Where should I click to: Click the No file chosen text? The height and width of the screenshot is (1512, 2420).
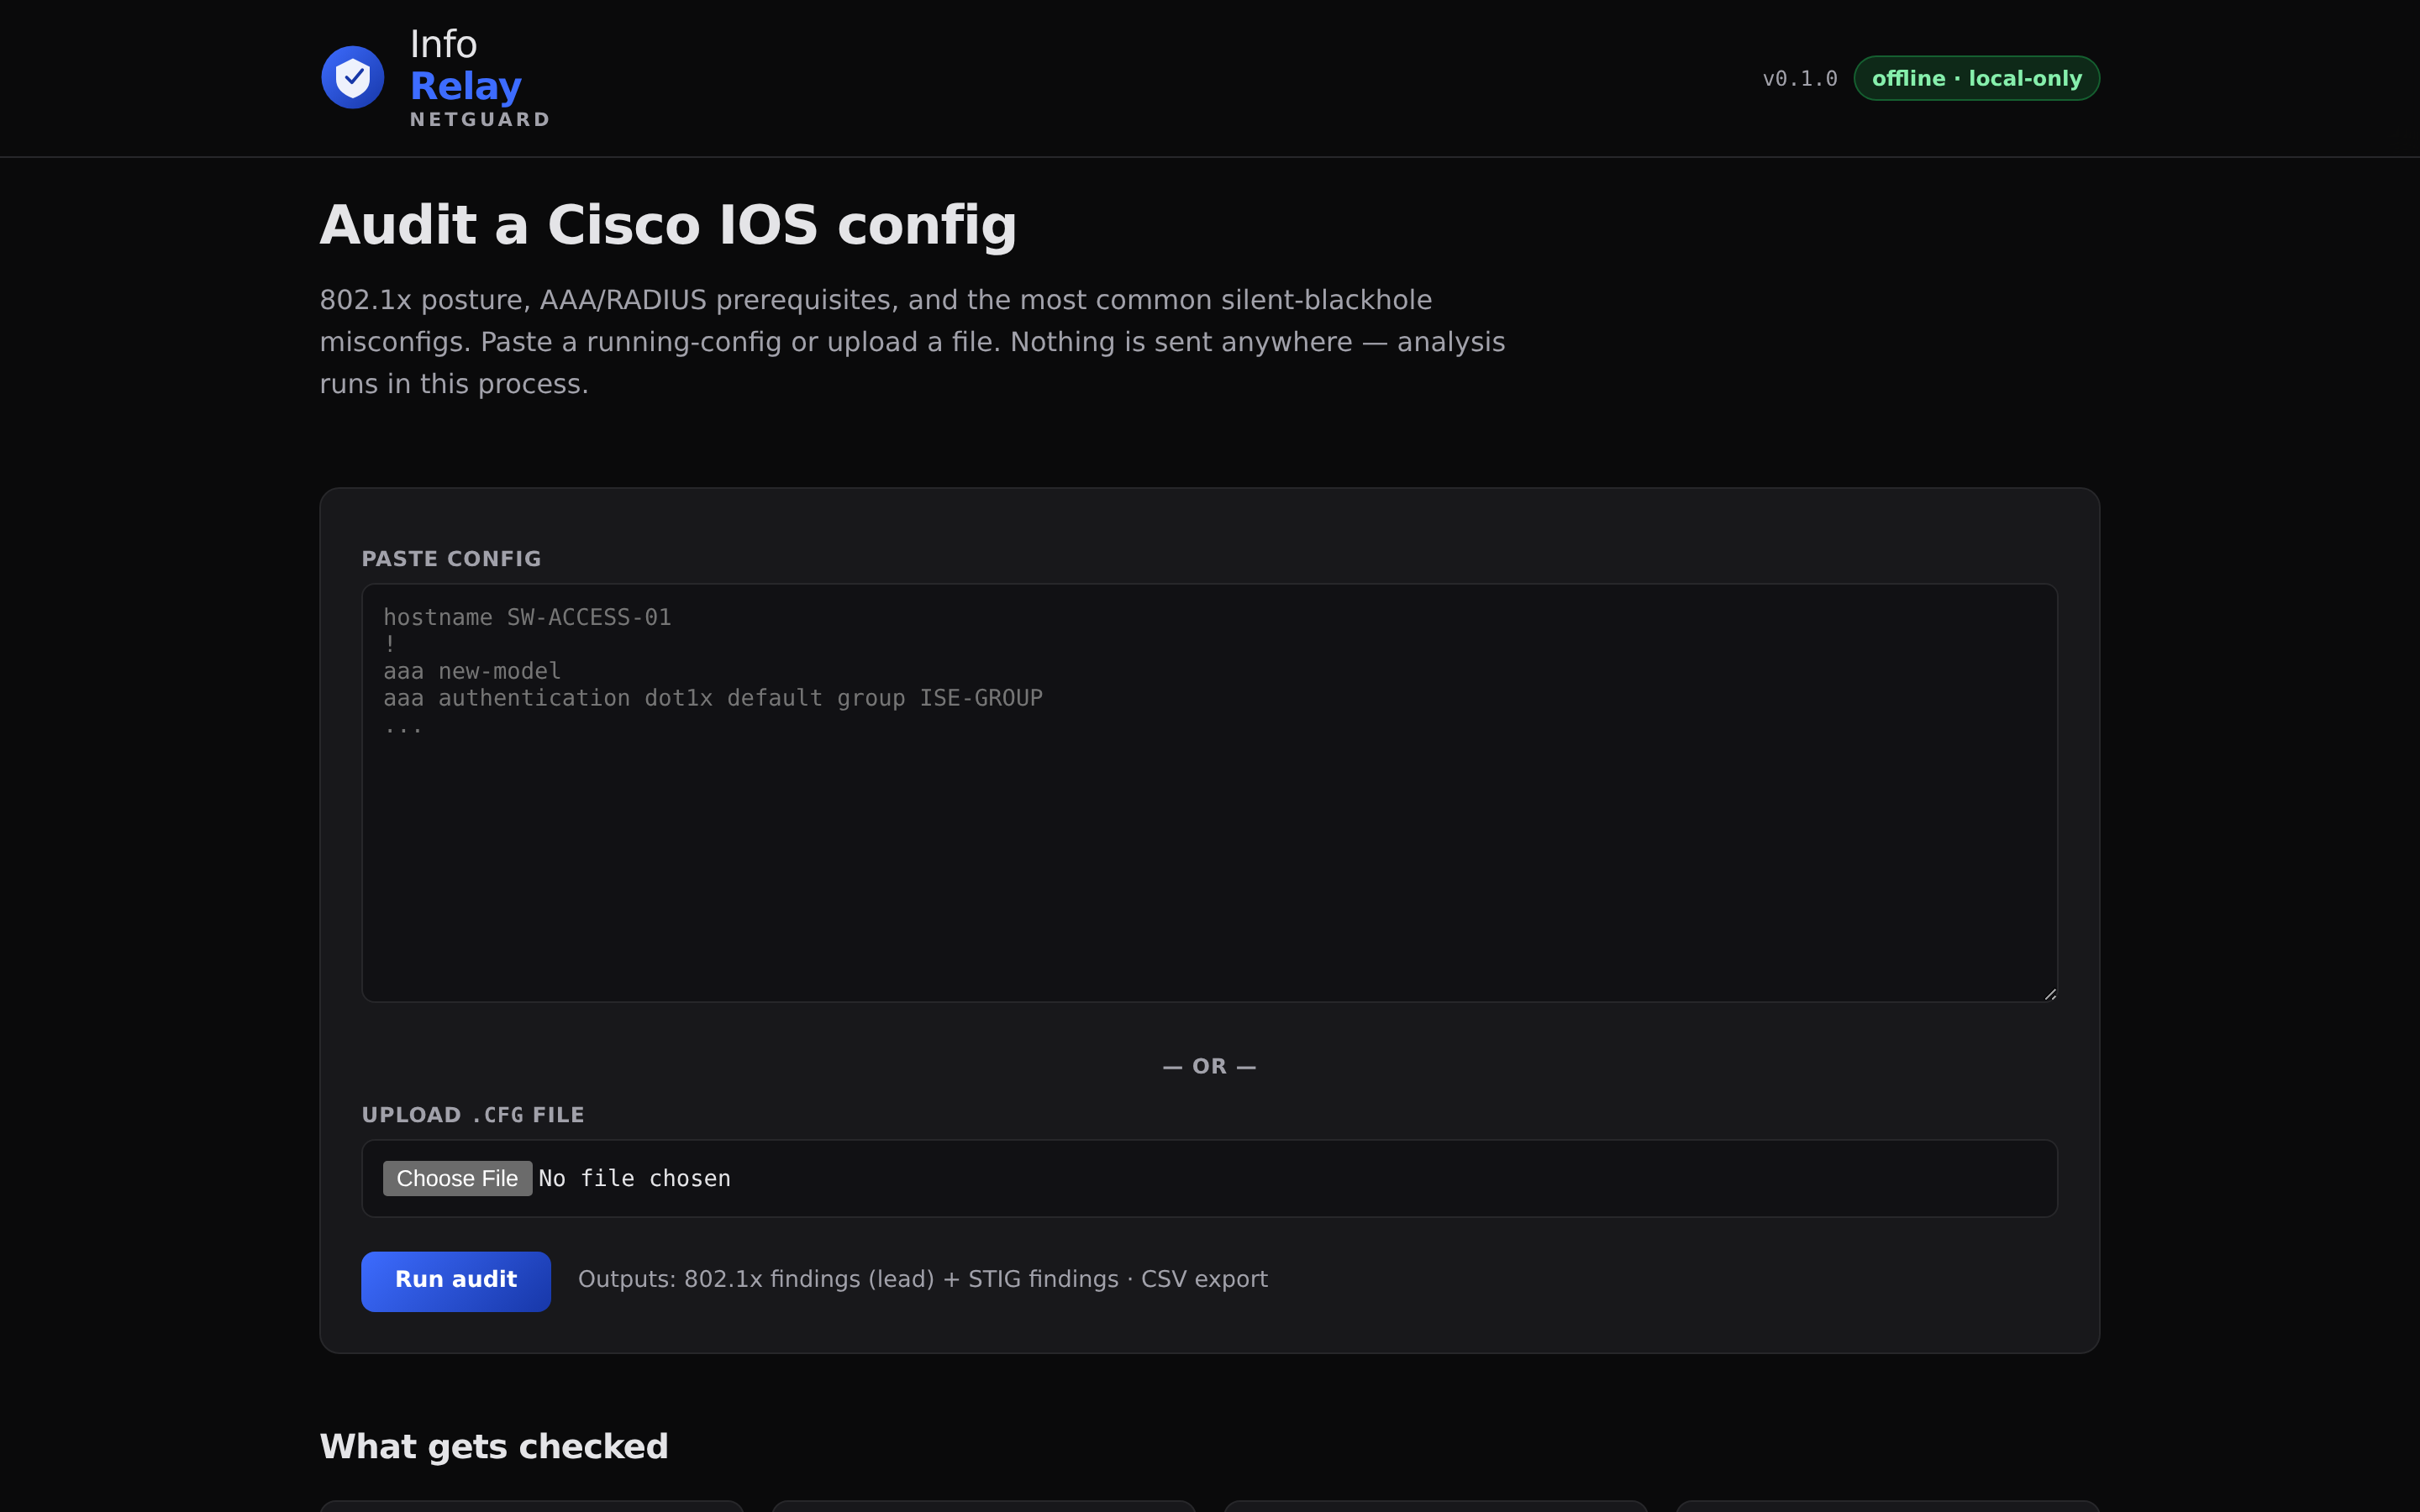(x=635, y=1179)
